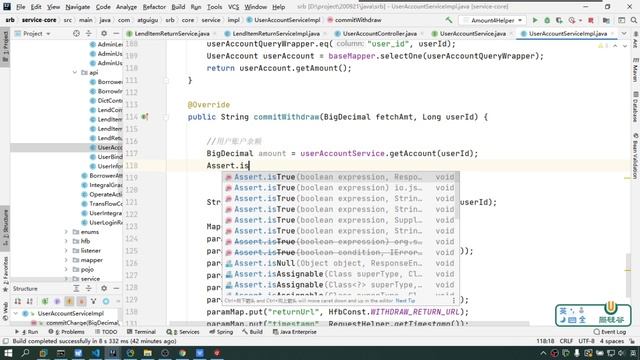Click the locate file target icon in the Project panel

(76, 33)
